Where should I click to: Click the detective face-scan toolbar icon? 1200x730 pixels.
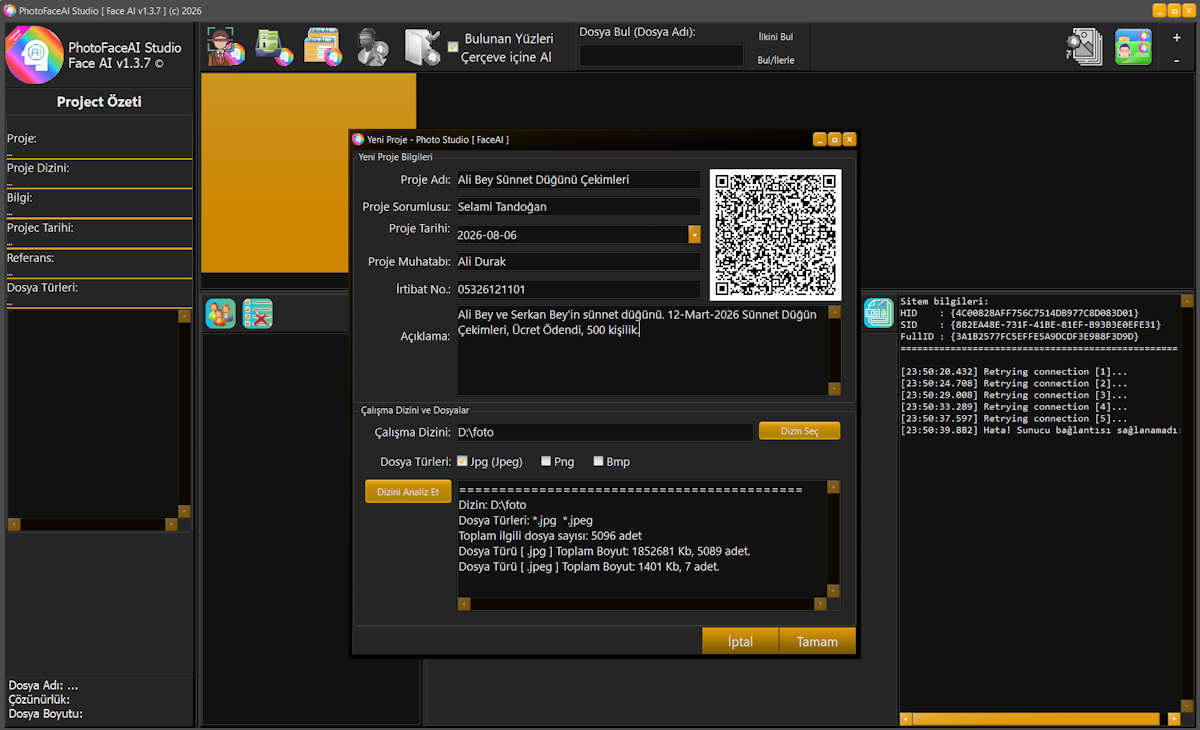(225, 47)
